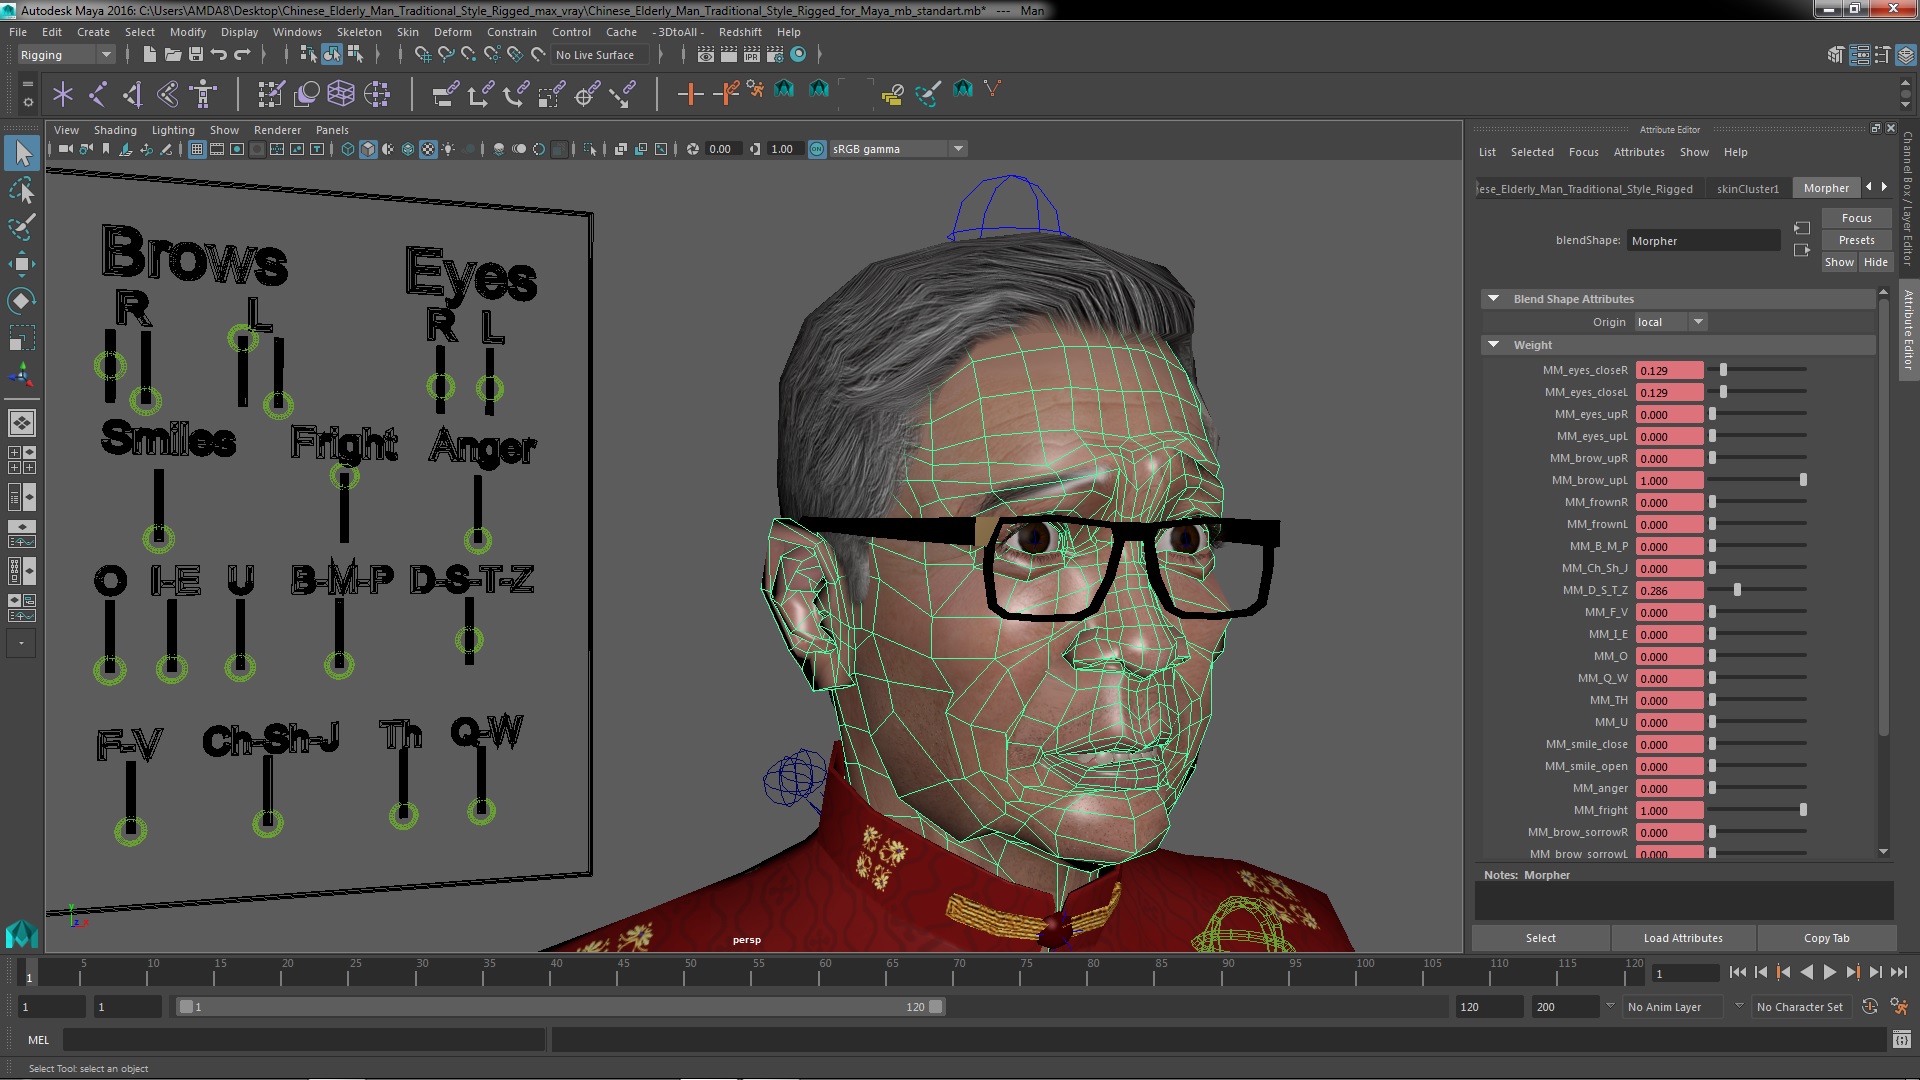Toggle the viewport grid display
Screen dimensions: 1920x1080
tap(197, 149)
